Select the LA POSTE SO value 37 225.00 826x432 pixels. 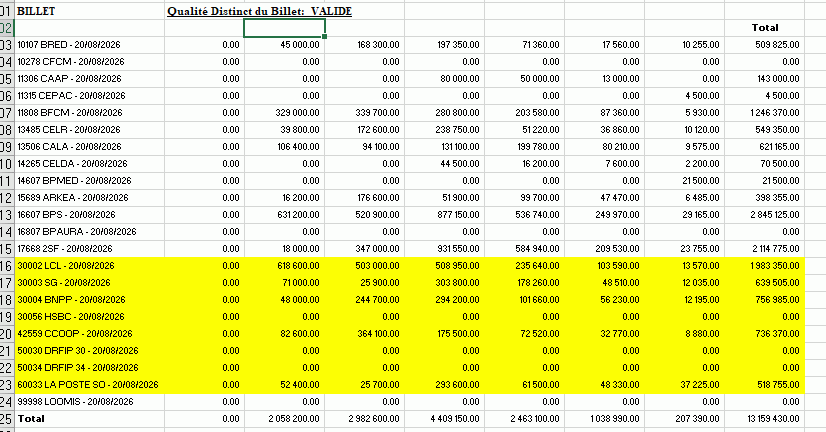(700, 385)
